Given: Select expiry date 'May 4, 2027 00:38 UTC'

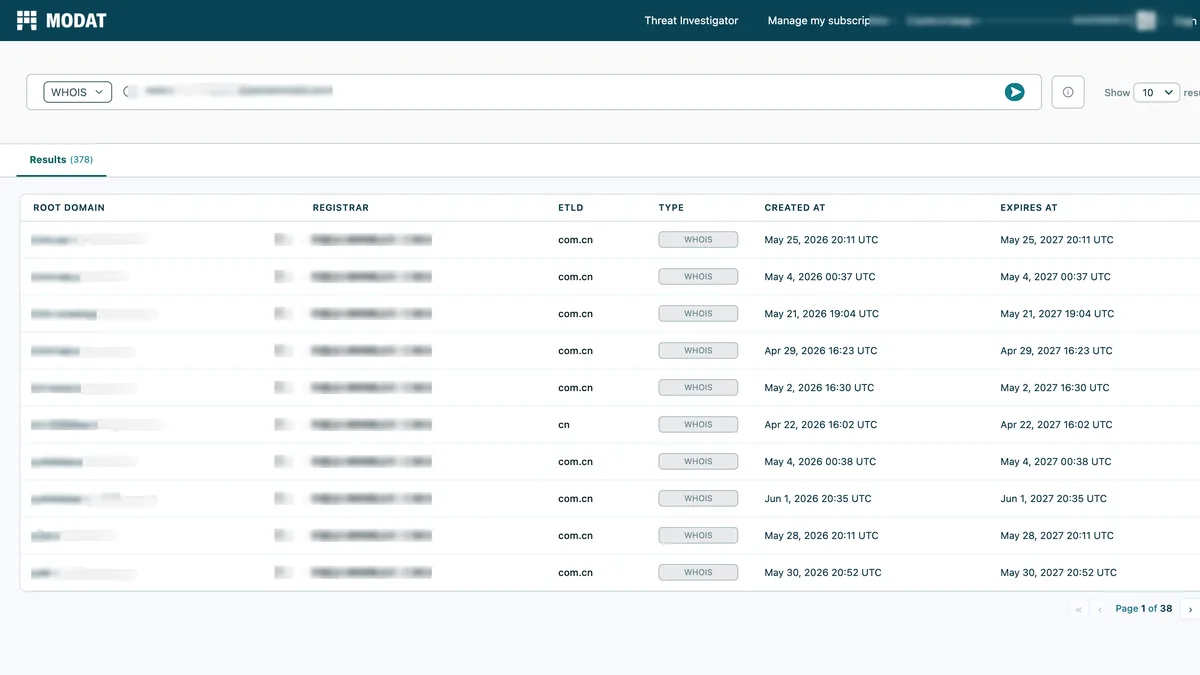Looking at the screenshot, I should (x=1056, y=462).
